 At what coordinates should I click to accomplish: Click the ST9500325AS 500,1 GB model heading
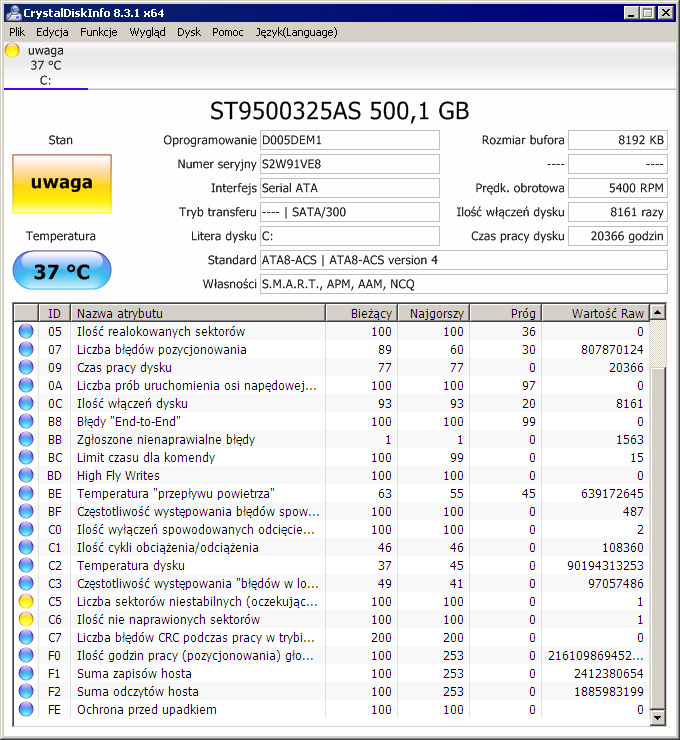(340, 111)
